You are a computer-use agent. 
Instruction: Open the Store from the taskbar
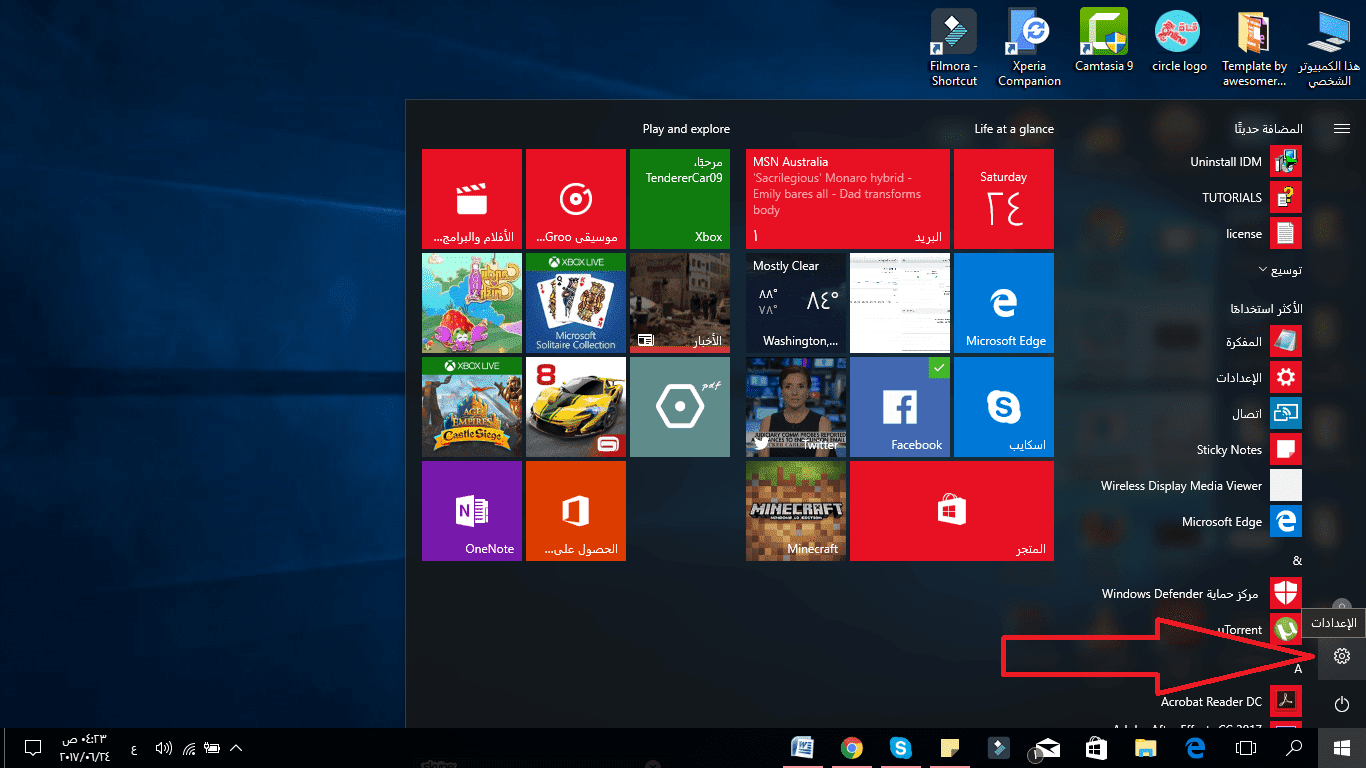[1097, 748]
